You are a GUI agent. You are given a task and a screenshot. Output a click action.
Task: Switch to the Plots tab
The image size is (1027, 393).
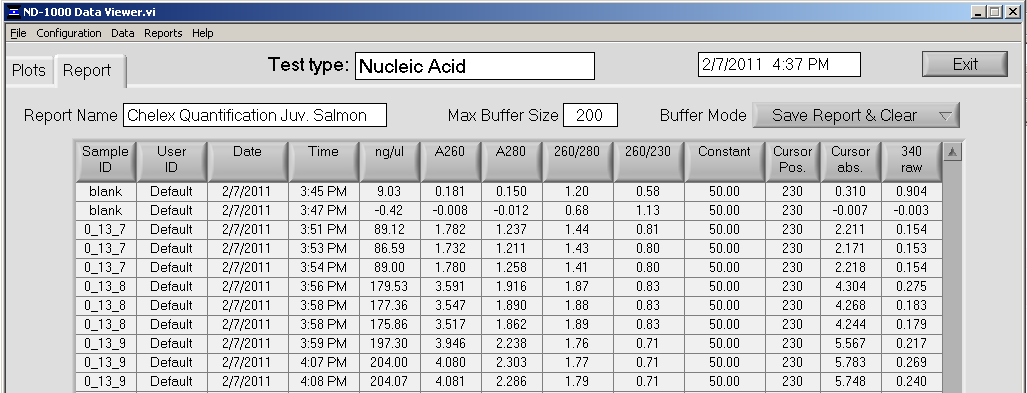point(29,71)
